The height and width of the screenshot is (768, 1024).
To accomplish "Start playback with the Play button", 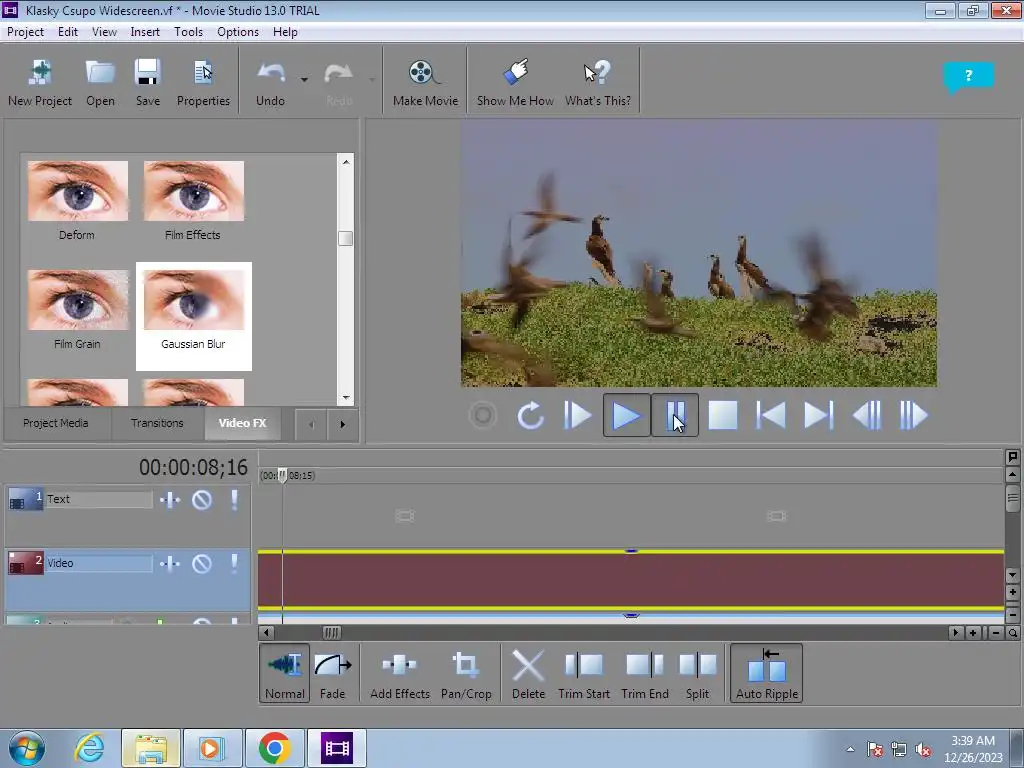I will point(626,415).
